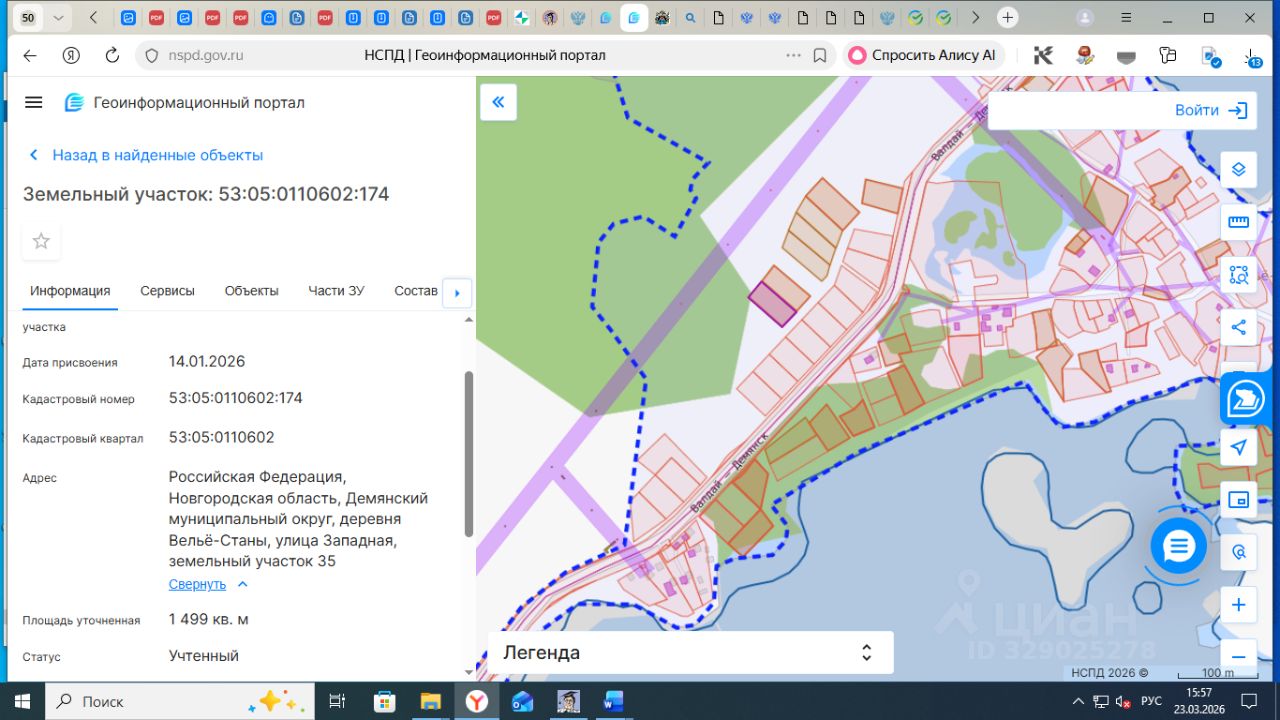Toggle favorite star for this land plot
Screen dimensions: 1280x720
tap(41, 241)
